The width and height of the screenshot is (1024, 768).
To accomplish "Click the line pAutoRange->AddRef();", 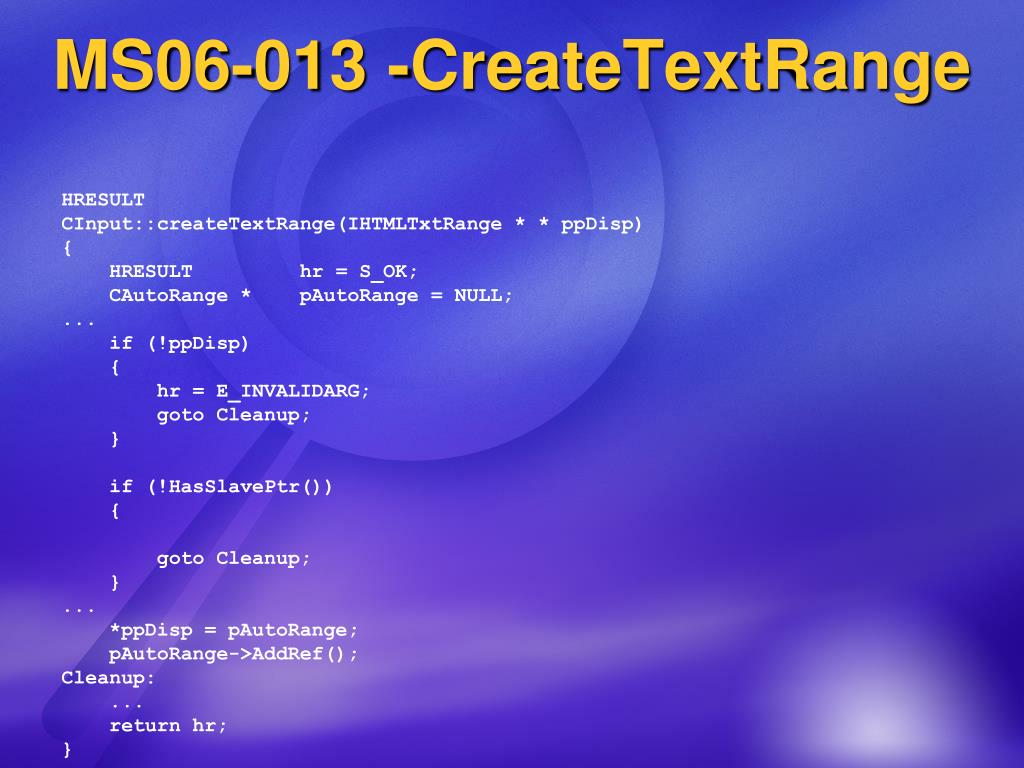I will (x=233, y=654).
